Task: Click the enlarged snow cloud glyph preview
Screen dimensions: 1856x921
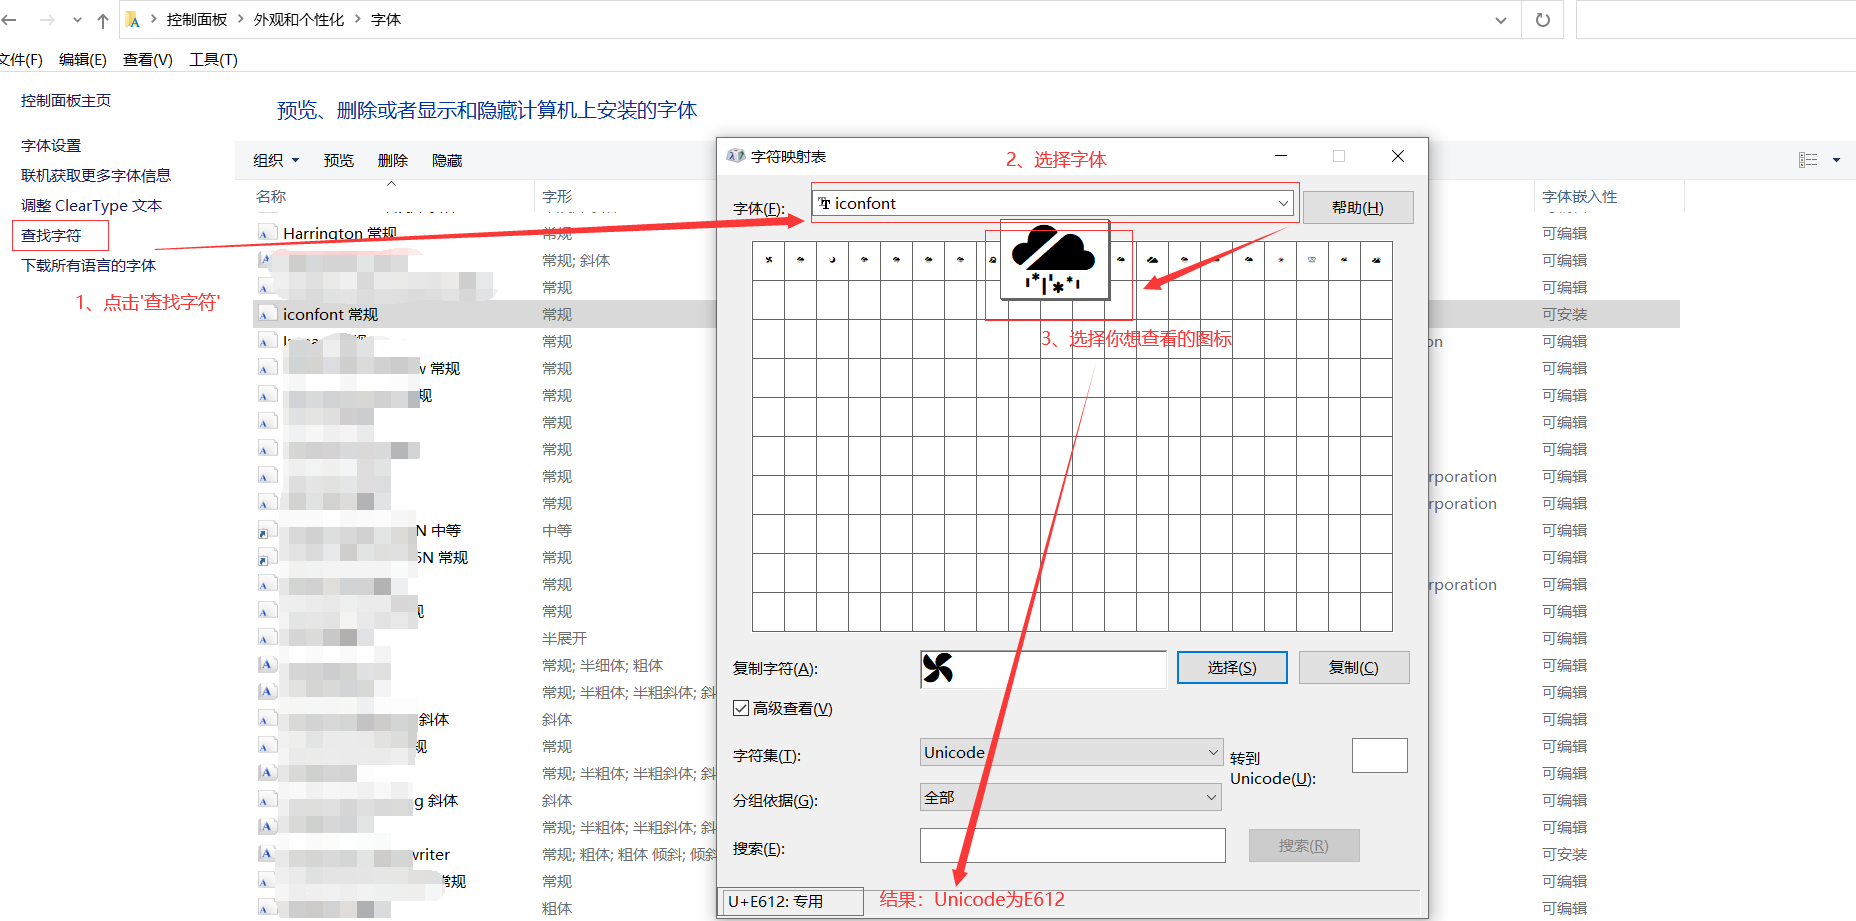Action: pos(1055,259)
